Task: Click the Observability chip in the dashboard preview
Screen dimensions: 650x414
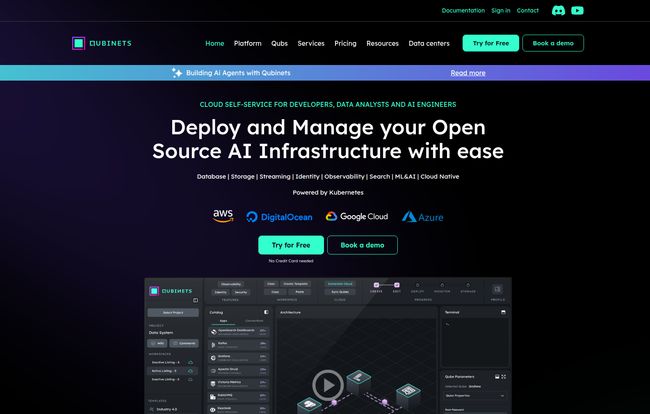Action: click(x=231, y=284)
